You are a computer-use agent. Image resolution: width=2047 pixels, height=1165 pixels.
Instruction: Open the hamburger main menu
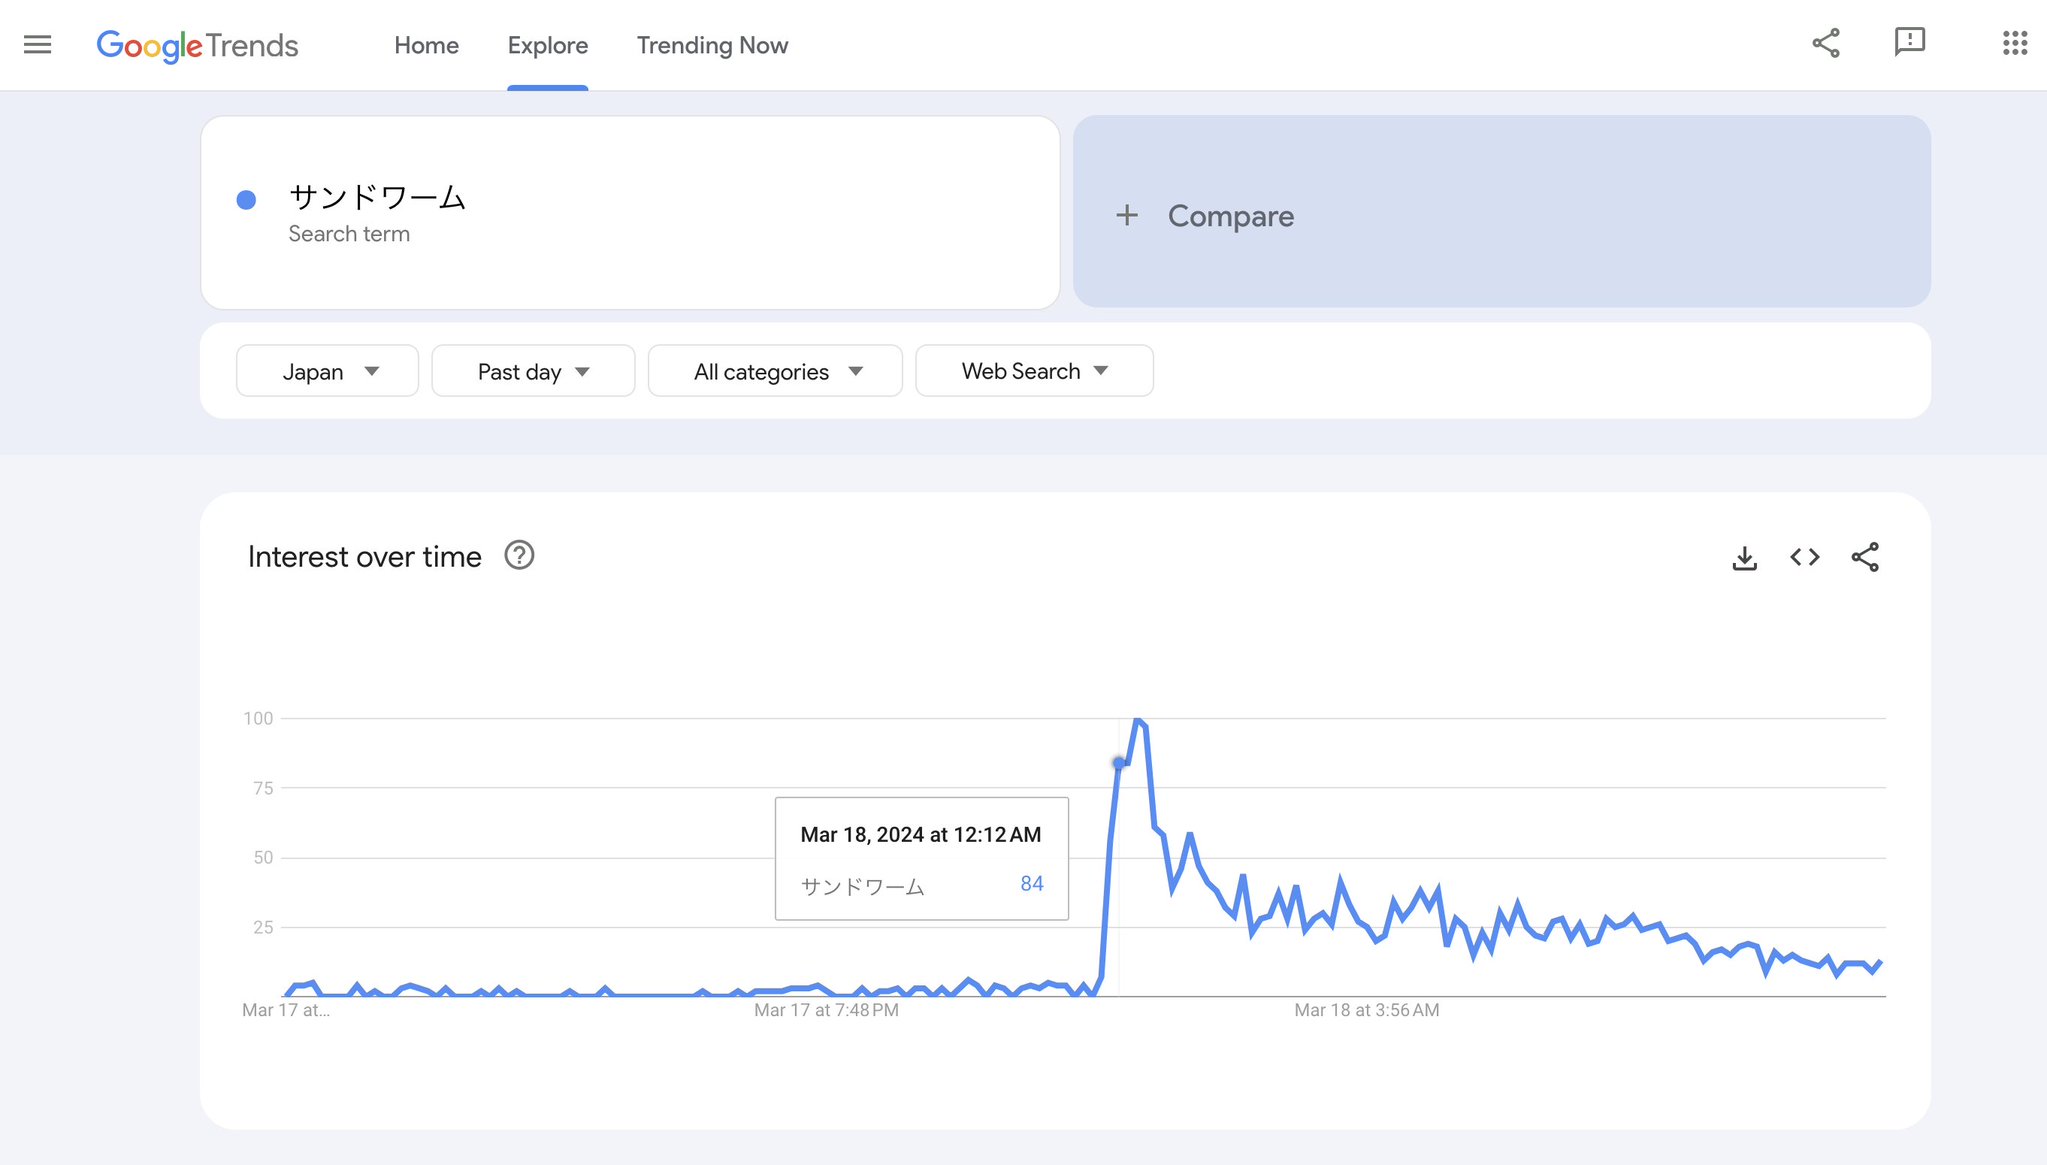pyautogui.click(x=37, y=45)
